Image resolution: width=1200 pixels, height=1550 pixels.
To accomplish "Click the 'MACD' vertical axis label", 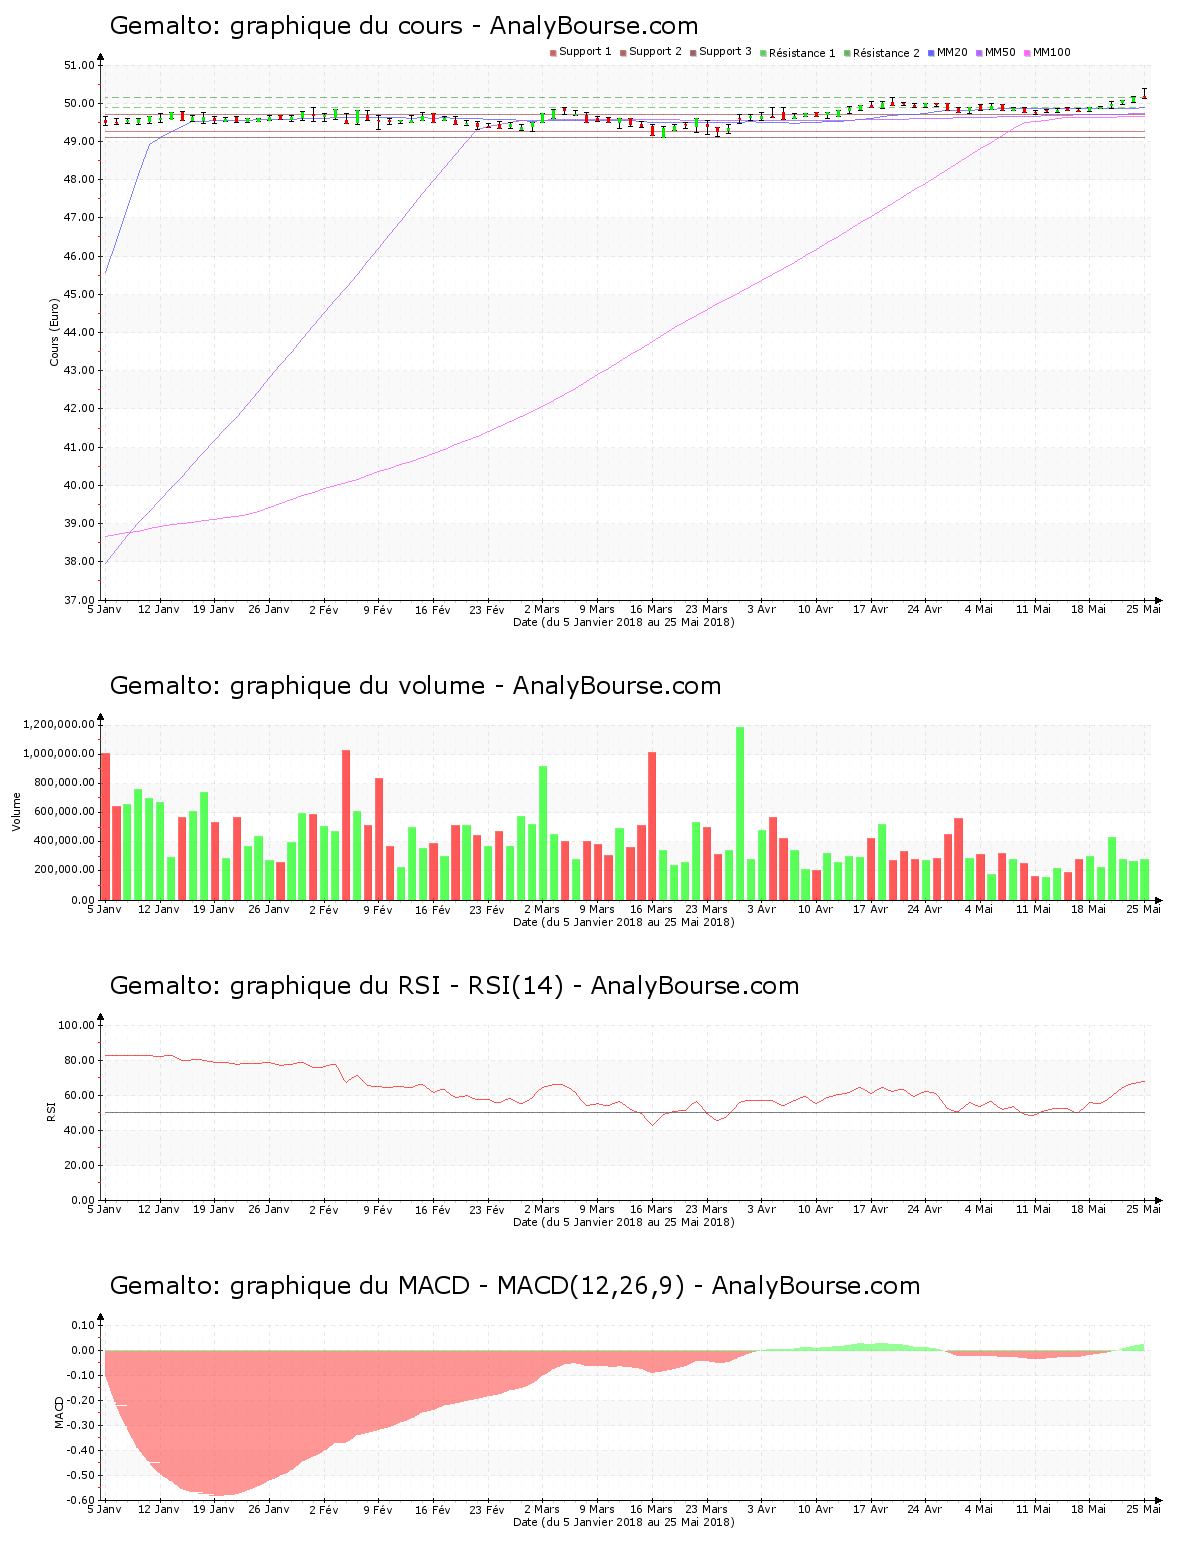I will click(x=59, y=1412).
